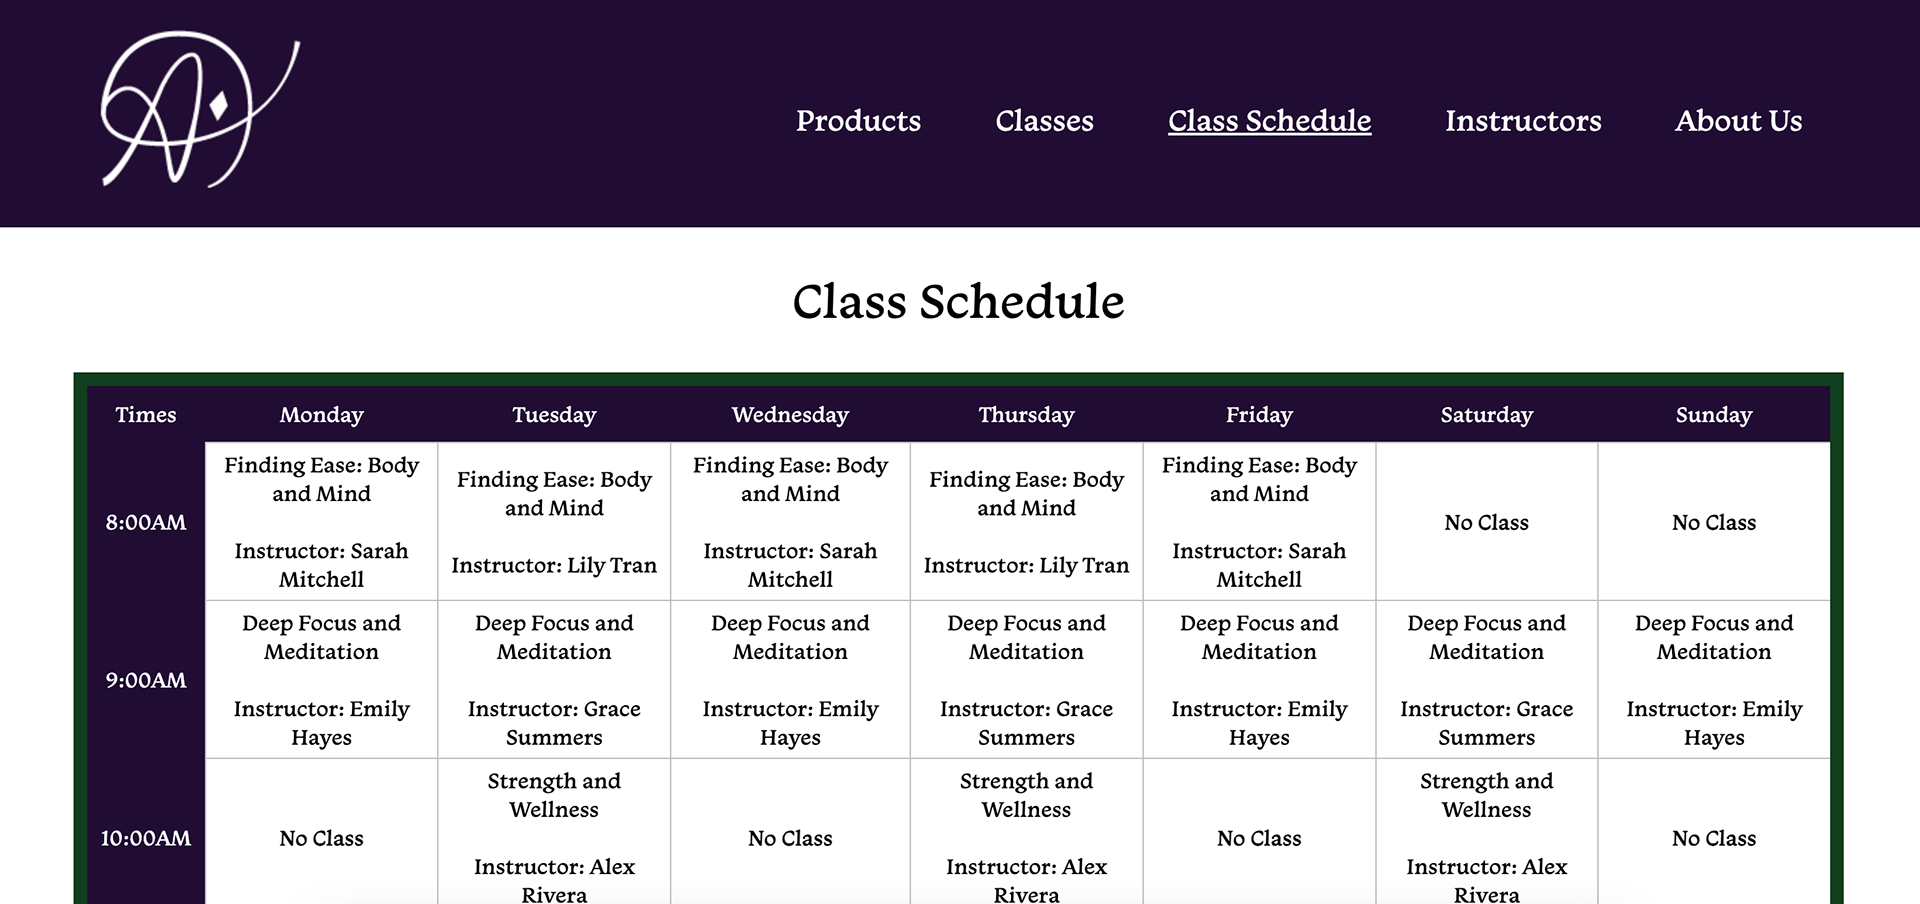1920x904 pixels.
Task: Click the Class Schedule page heading
Action: pyautogui.click(x=958, y=301)
